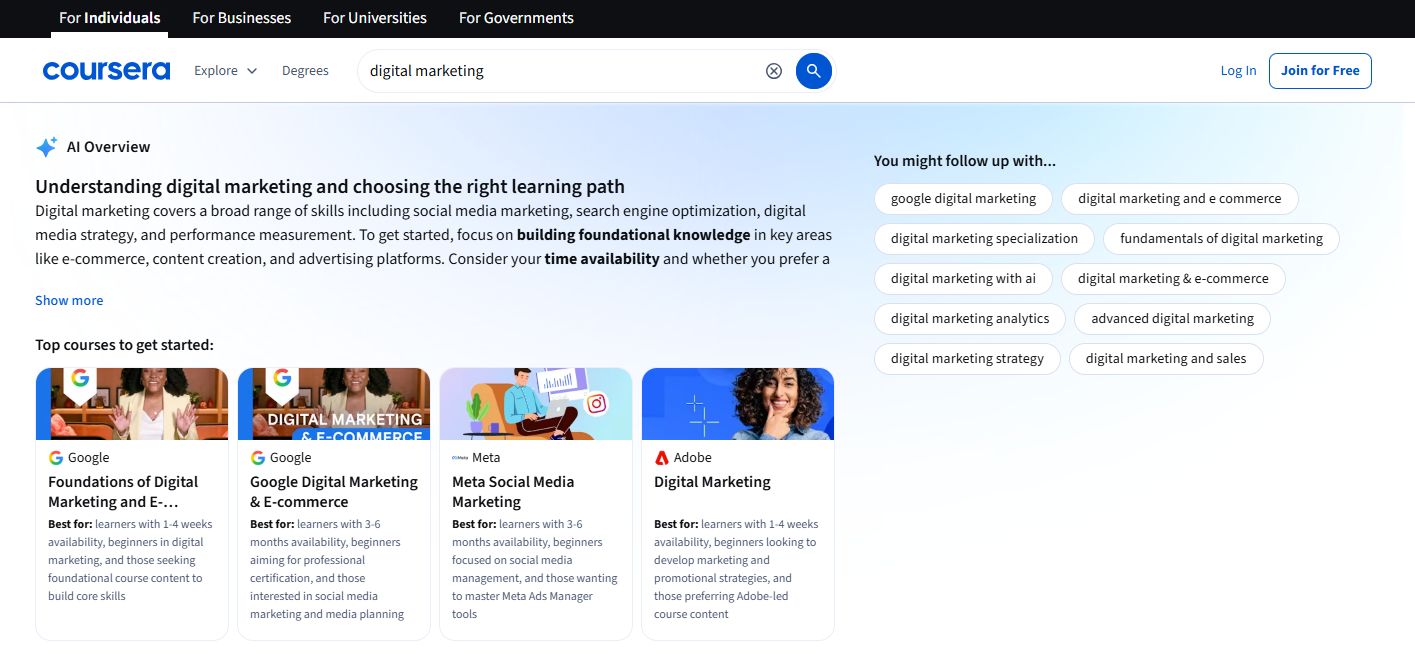Switch to the For Individuals tab
This screenshot has width=1415, height=654.
tap(110, 18)
